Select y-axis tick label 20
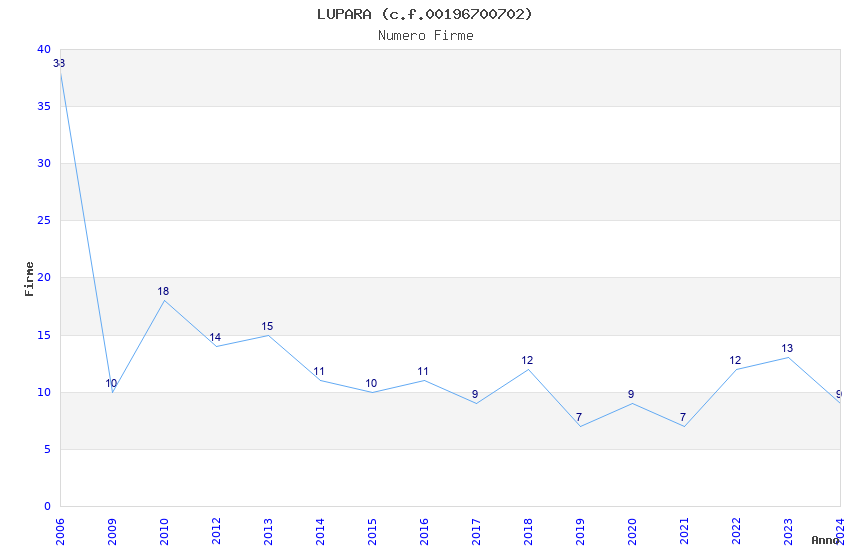The width and height of the screenshot is (850, 550). point(44,277)
